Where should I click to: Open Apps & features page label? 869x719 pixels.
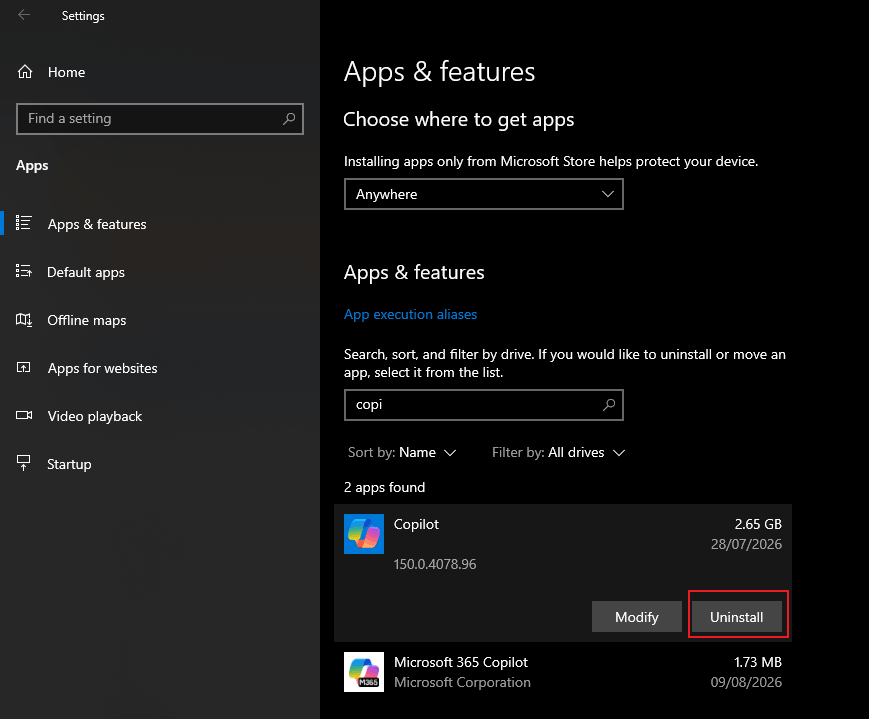point(97,224)
